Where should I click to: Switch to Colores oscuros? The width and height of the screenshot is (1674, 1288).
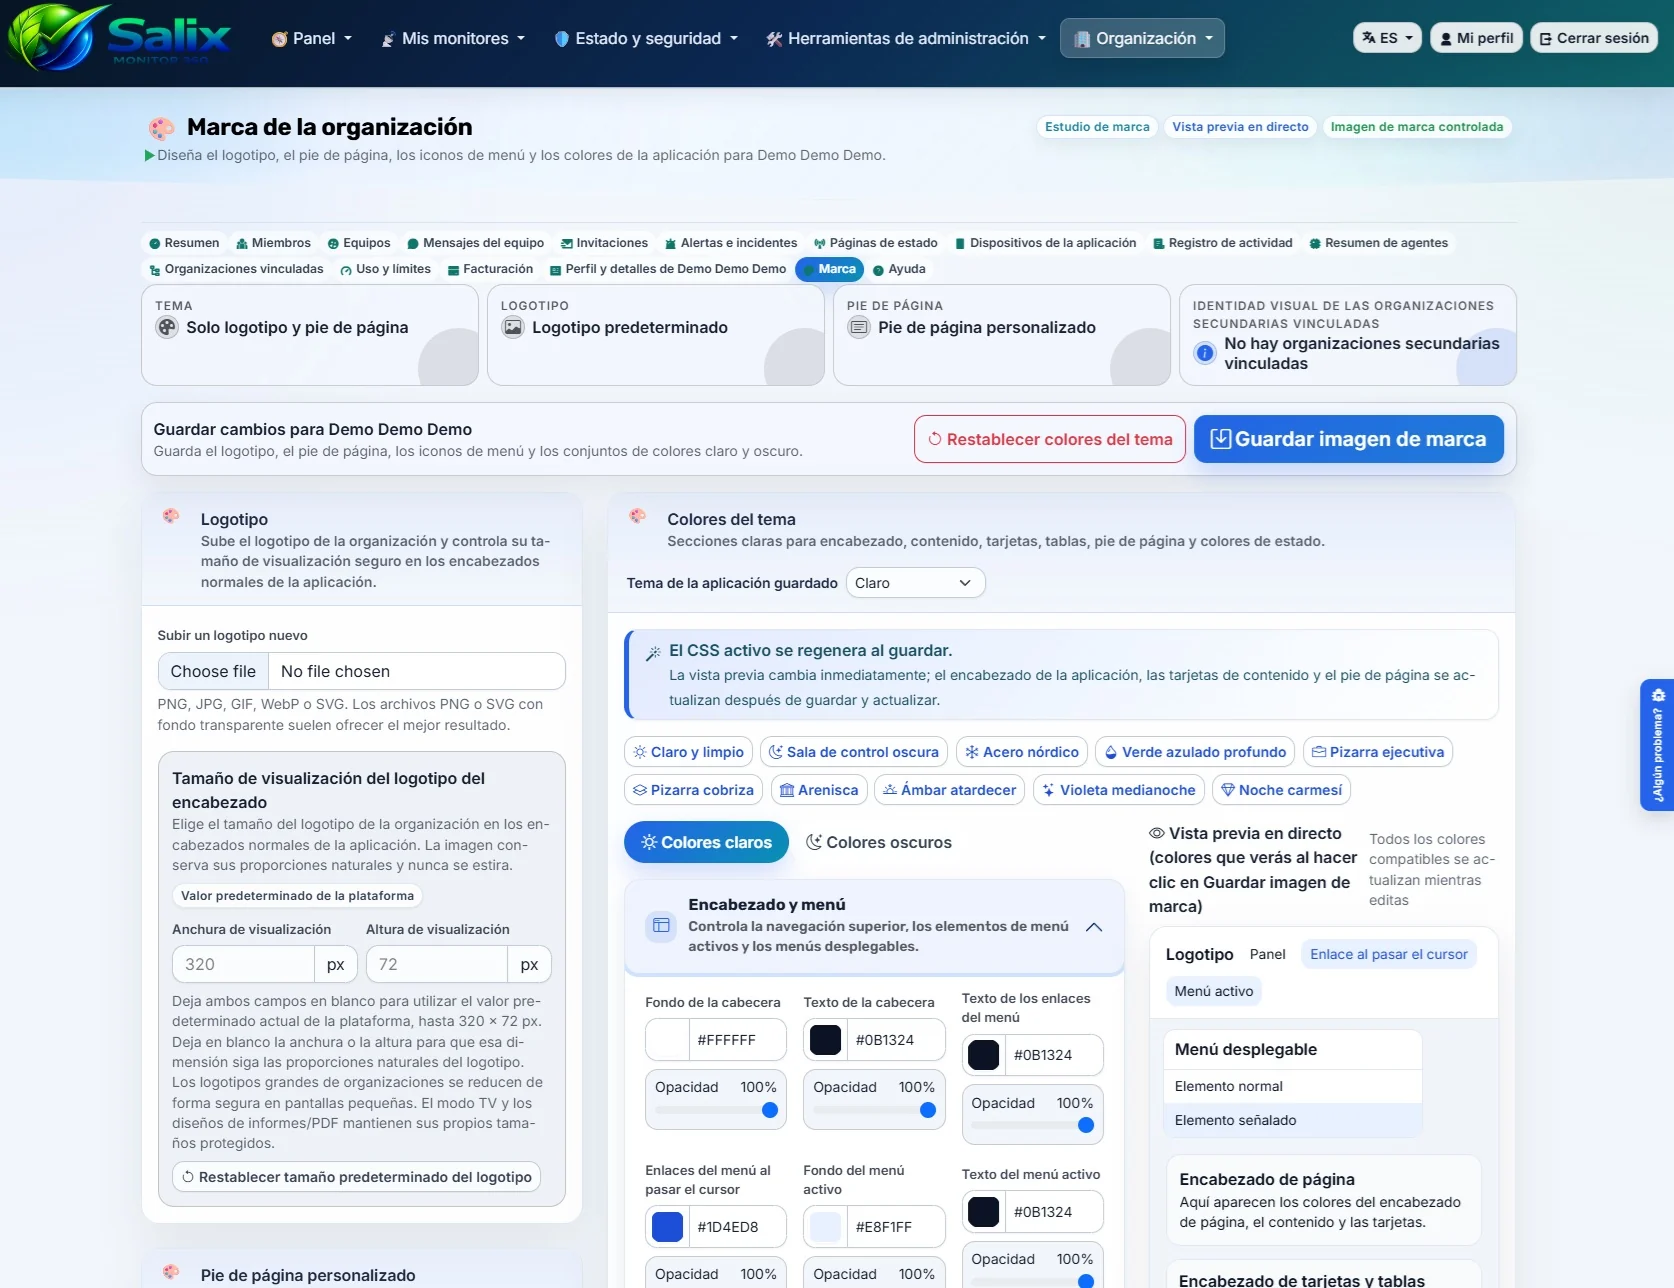coord(878,842)
